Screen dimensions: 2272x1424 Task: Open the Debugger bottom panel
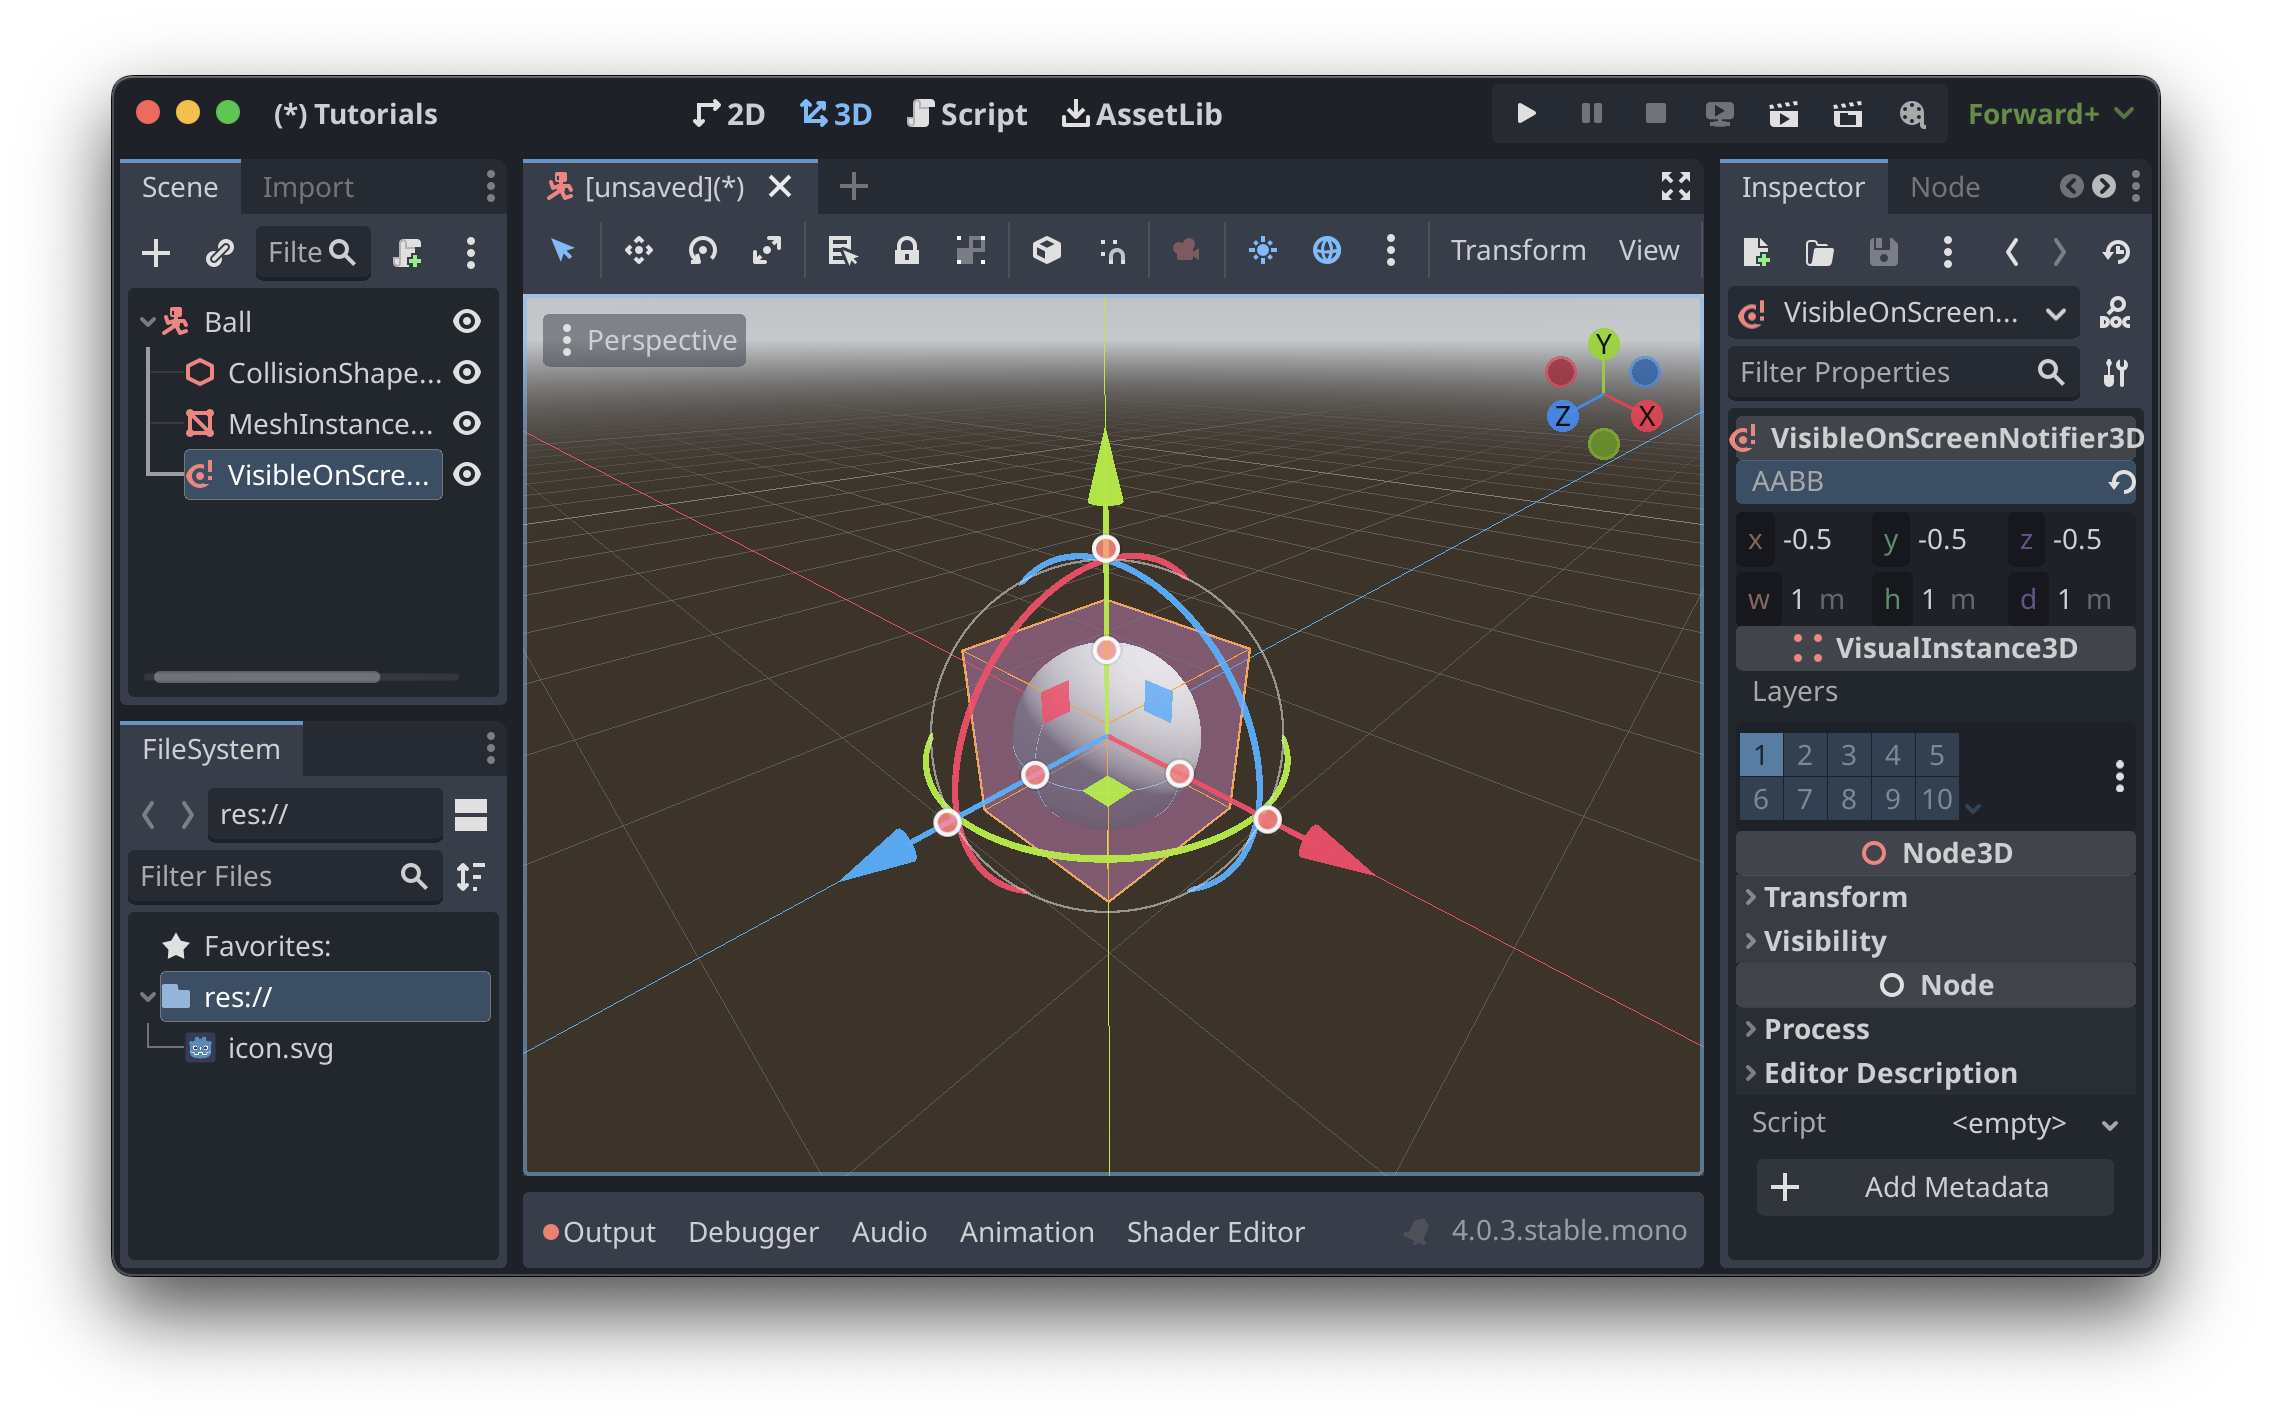coord(753,1231)
